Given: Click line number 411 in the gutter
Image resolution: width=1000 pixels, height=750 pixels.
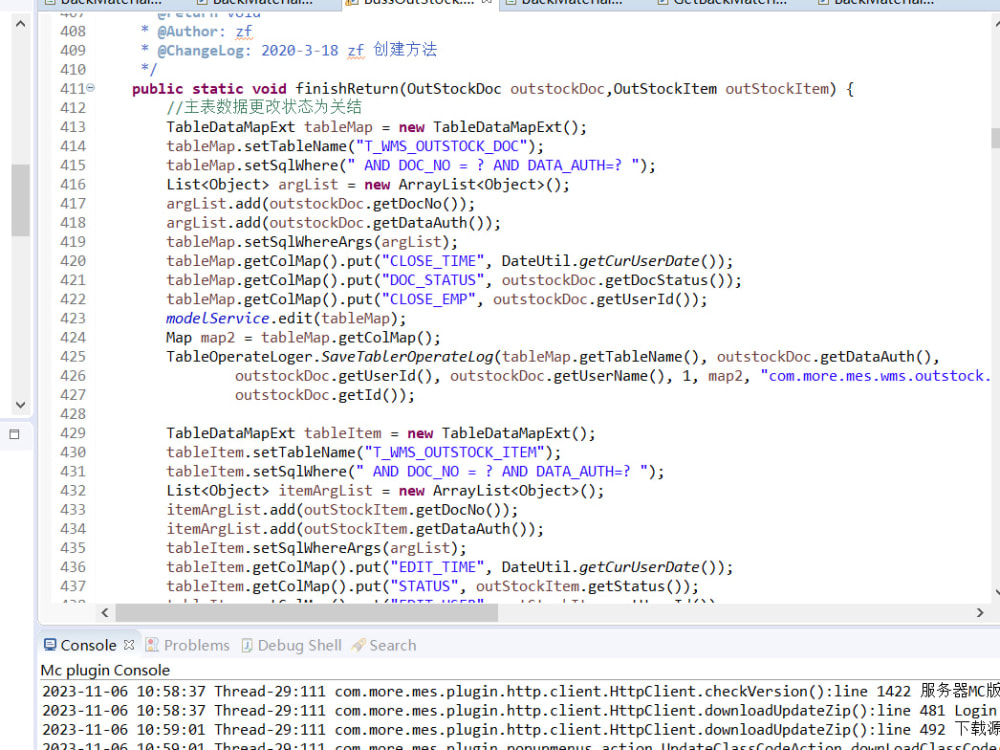Looking at the screenshot, I should click(x=73, y=89).
